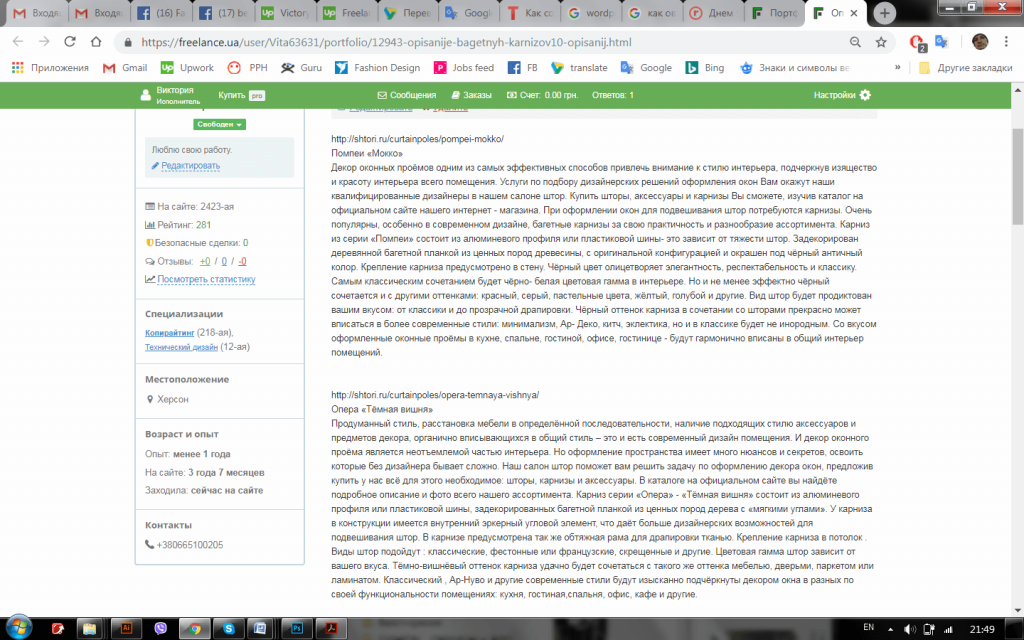
Task: Bookmark this page with the star icon
Action: tap(881, 42)
